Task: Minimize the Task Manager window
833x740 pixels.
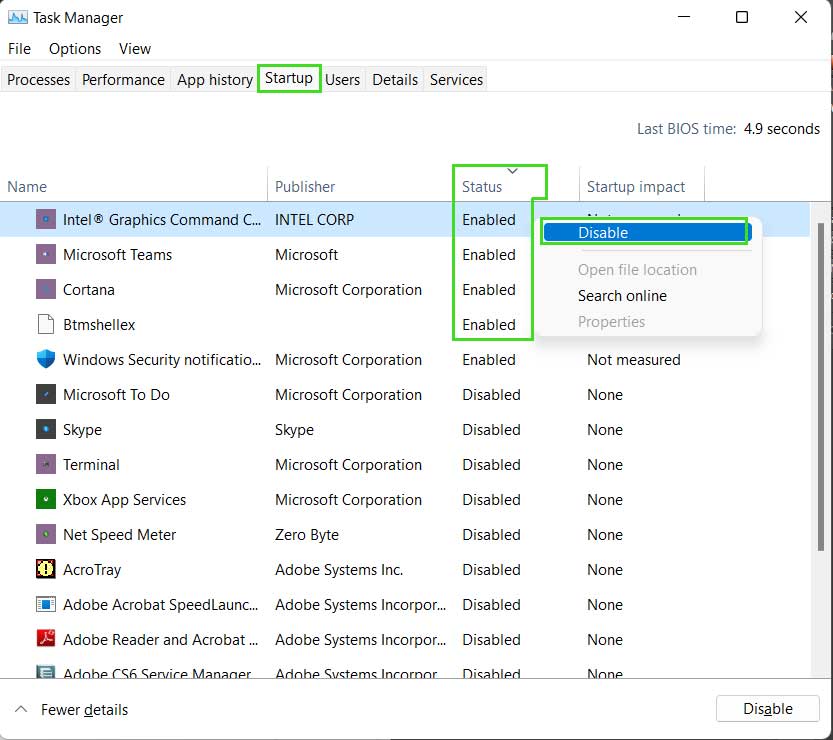Action: pyautogui.click(x=684, y=17)
